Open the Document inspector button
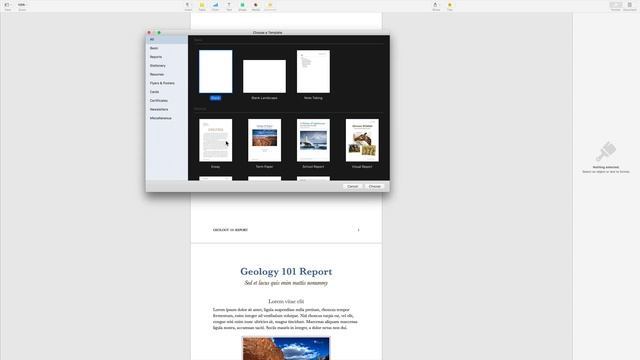This screenshot has height=360, width=640. tap(629, 5)
